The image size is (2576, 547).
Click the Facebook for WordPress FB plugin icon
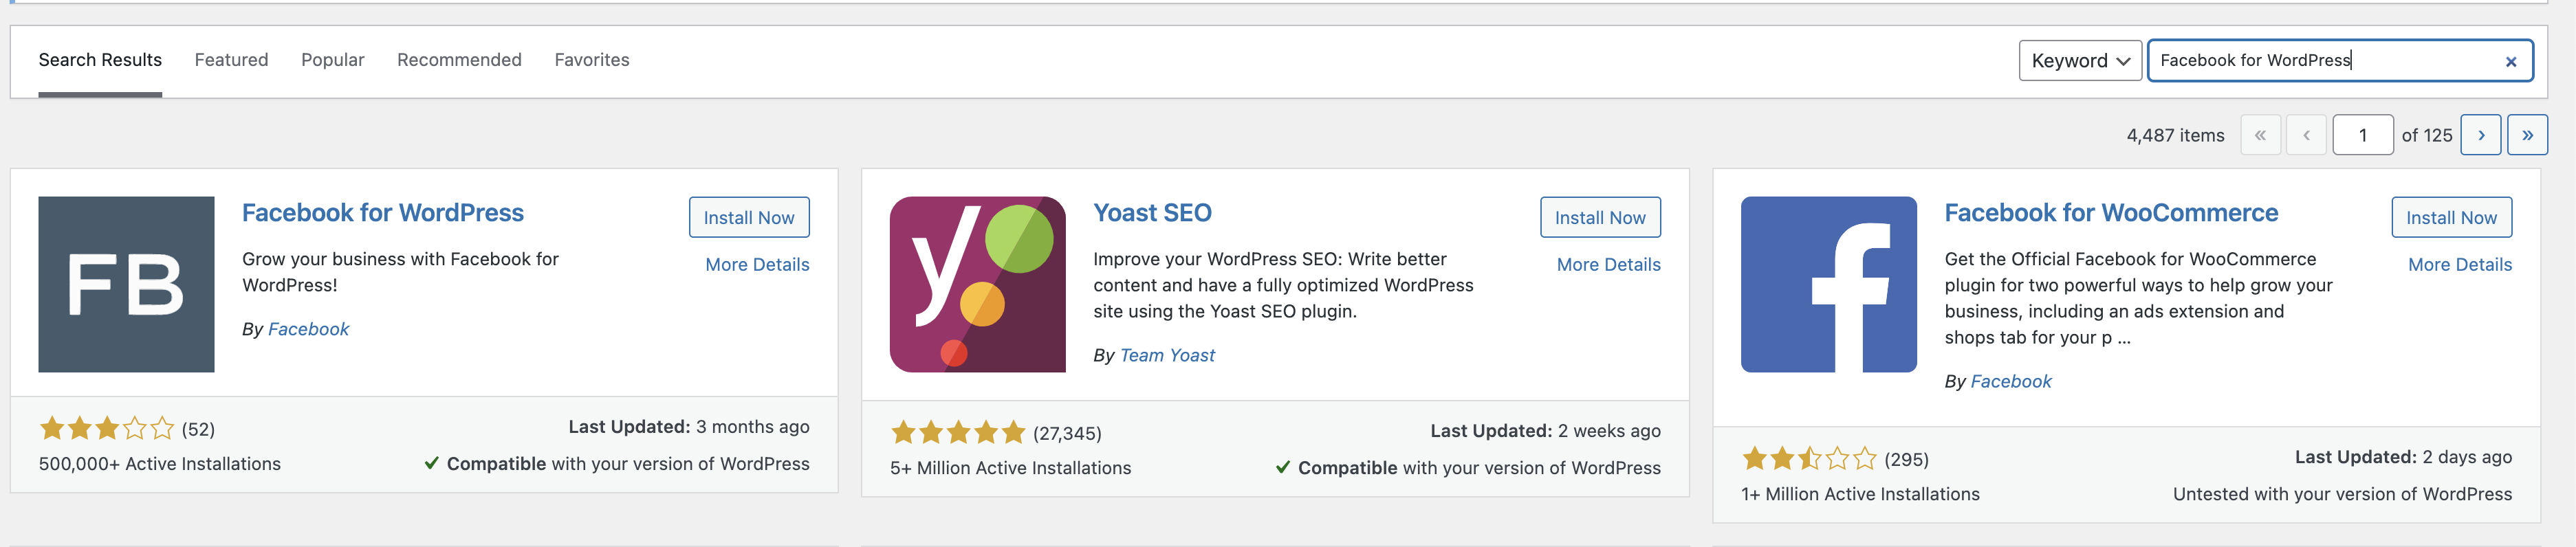pyautogui.click(x=126, y=284)
